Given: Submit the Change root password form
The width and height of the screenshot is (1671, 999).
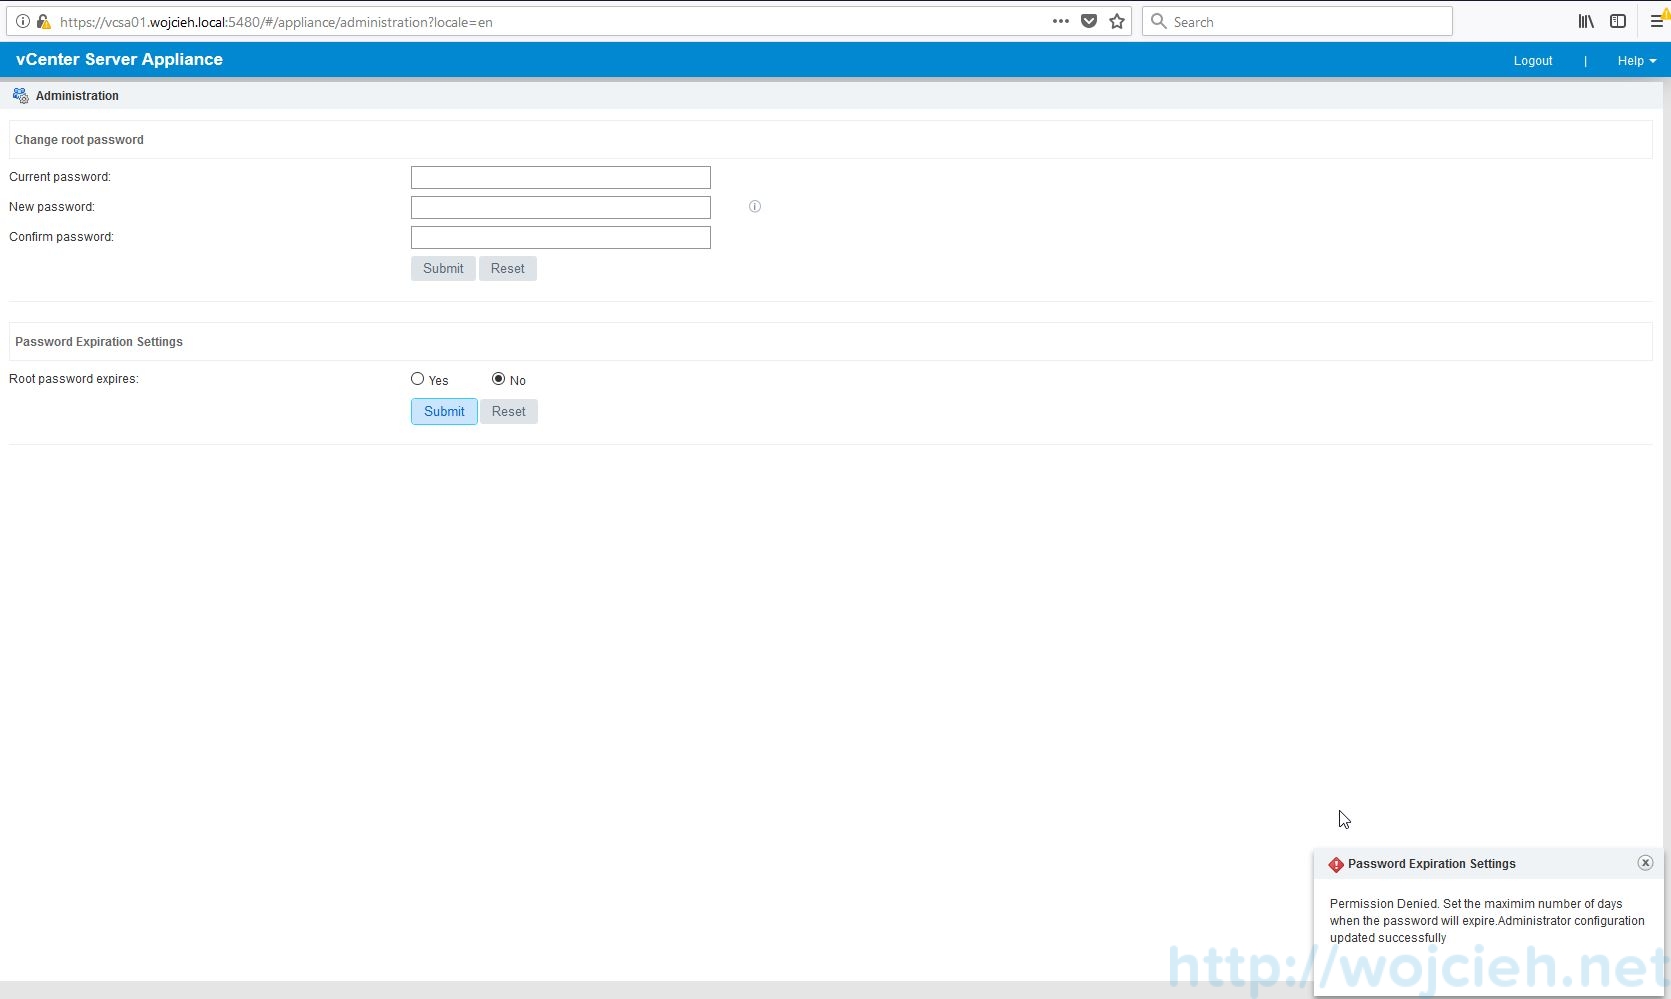Looking at the screenshot, I should pyautogui.click(x=443, y=269).
